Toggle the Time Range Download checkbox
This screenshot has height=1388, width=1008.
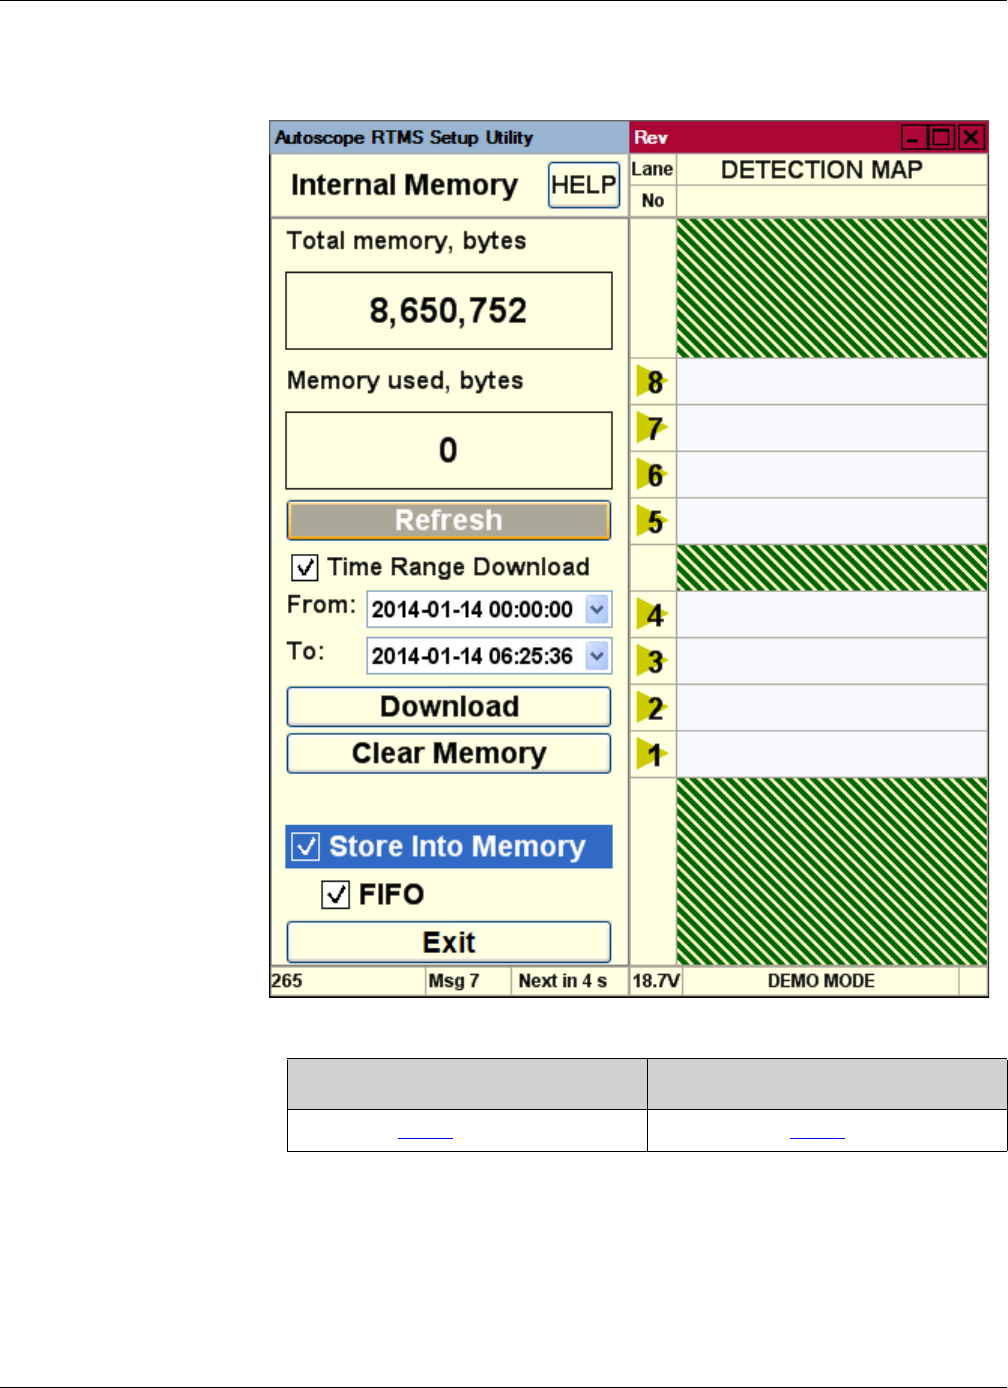[x=305, y=568]
